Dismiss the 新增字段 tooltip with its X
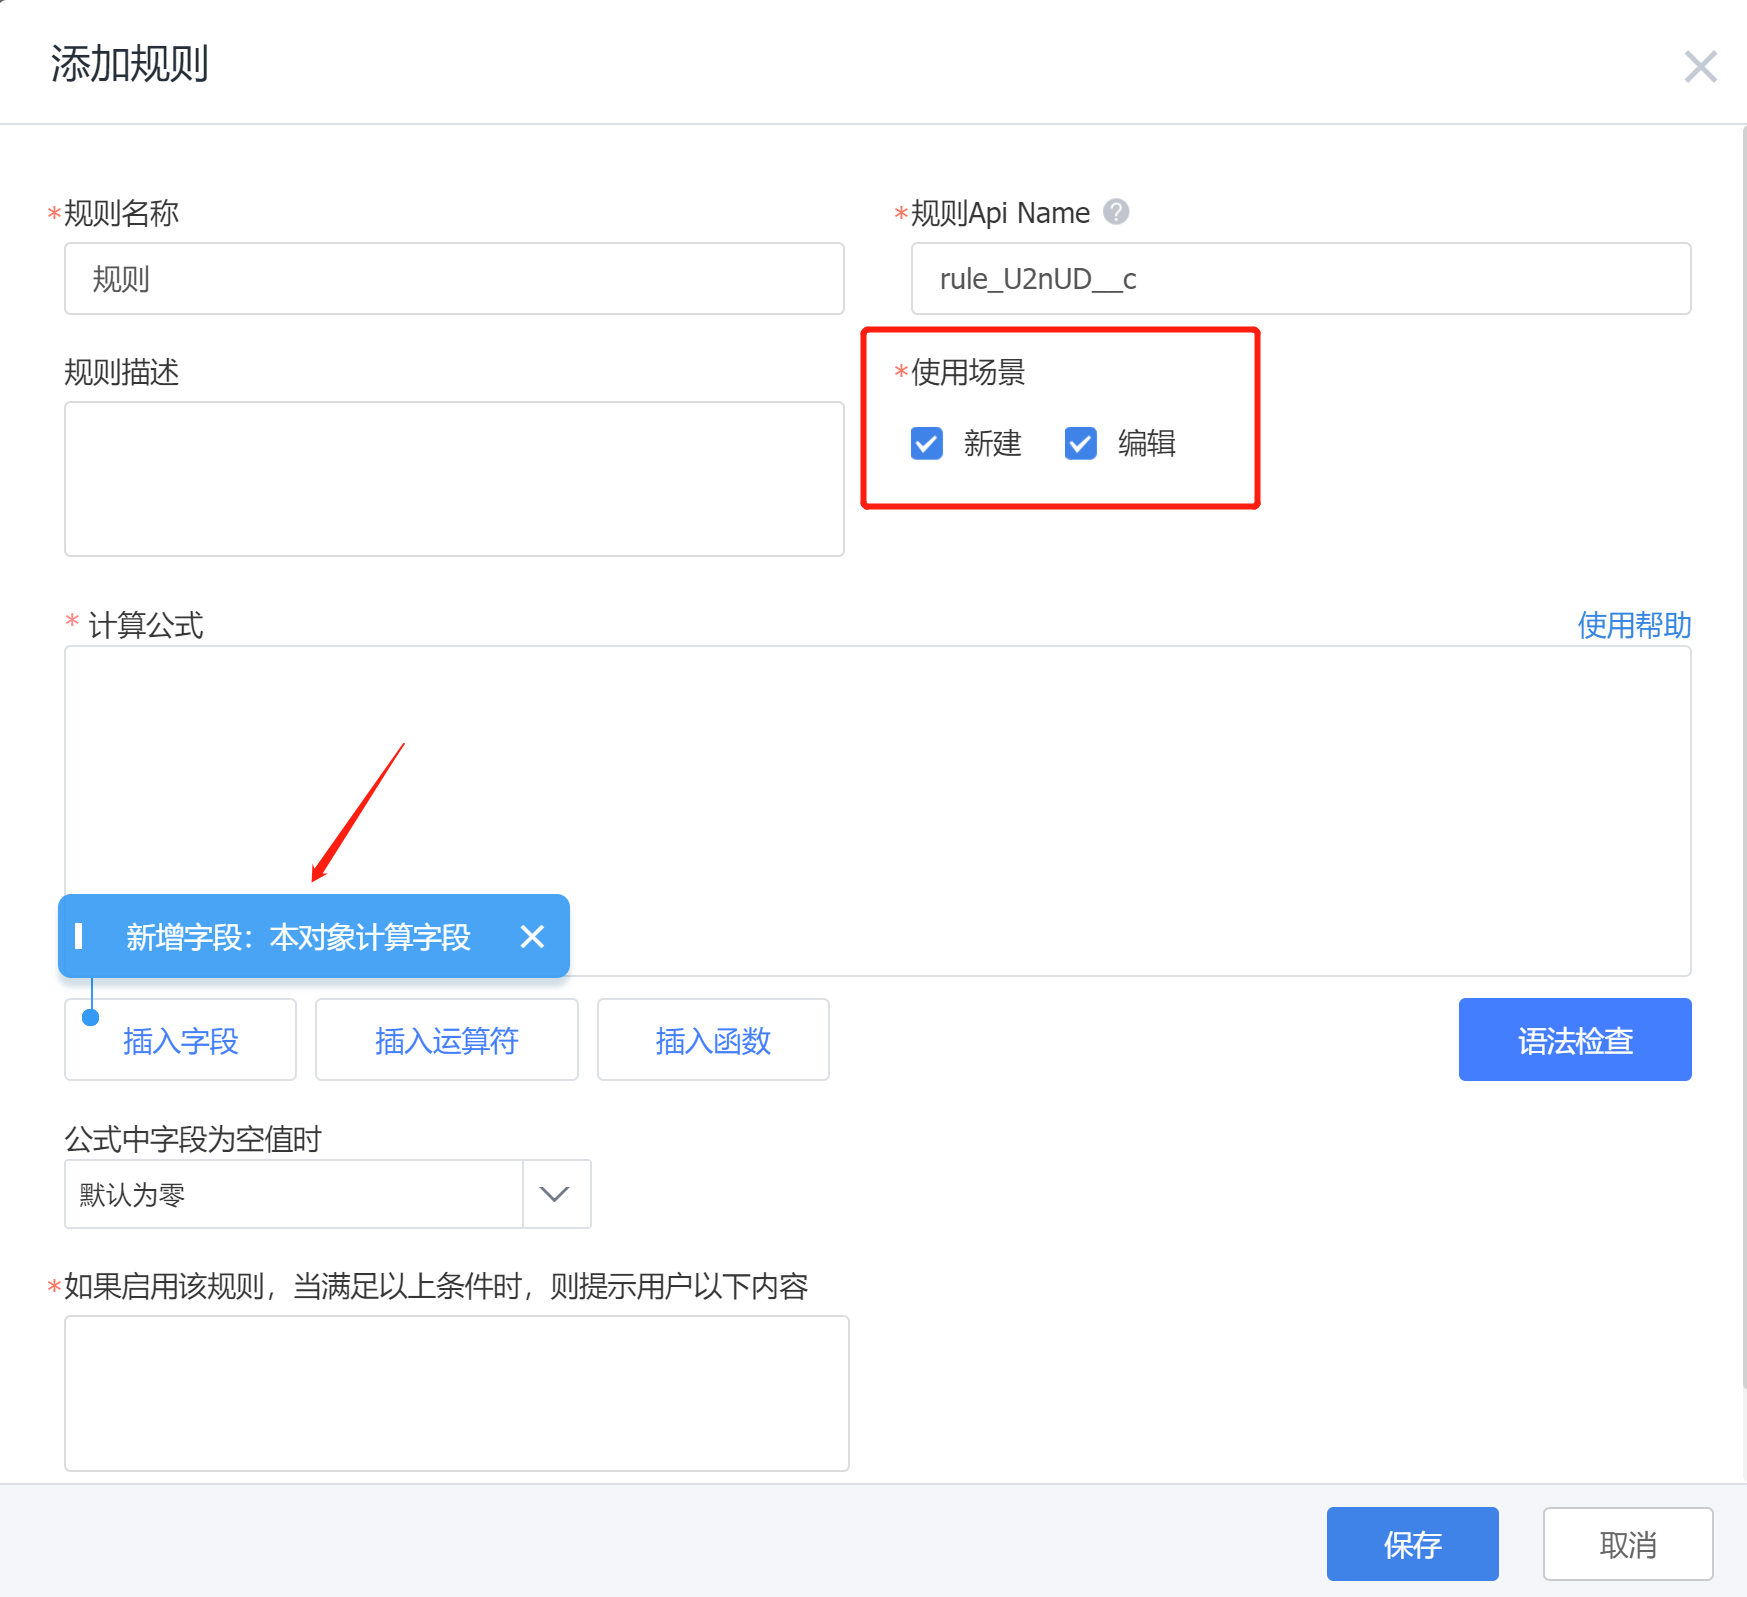Image resolution: width=1747 pixels, height=1597 pixels. pyautogui.click(x=532, y=936)
